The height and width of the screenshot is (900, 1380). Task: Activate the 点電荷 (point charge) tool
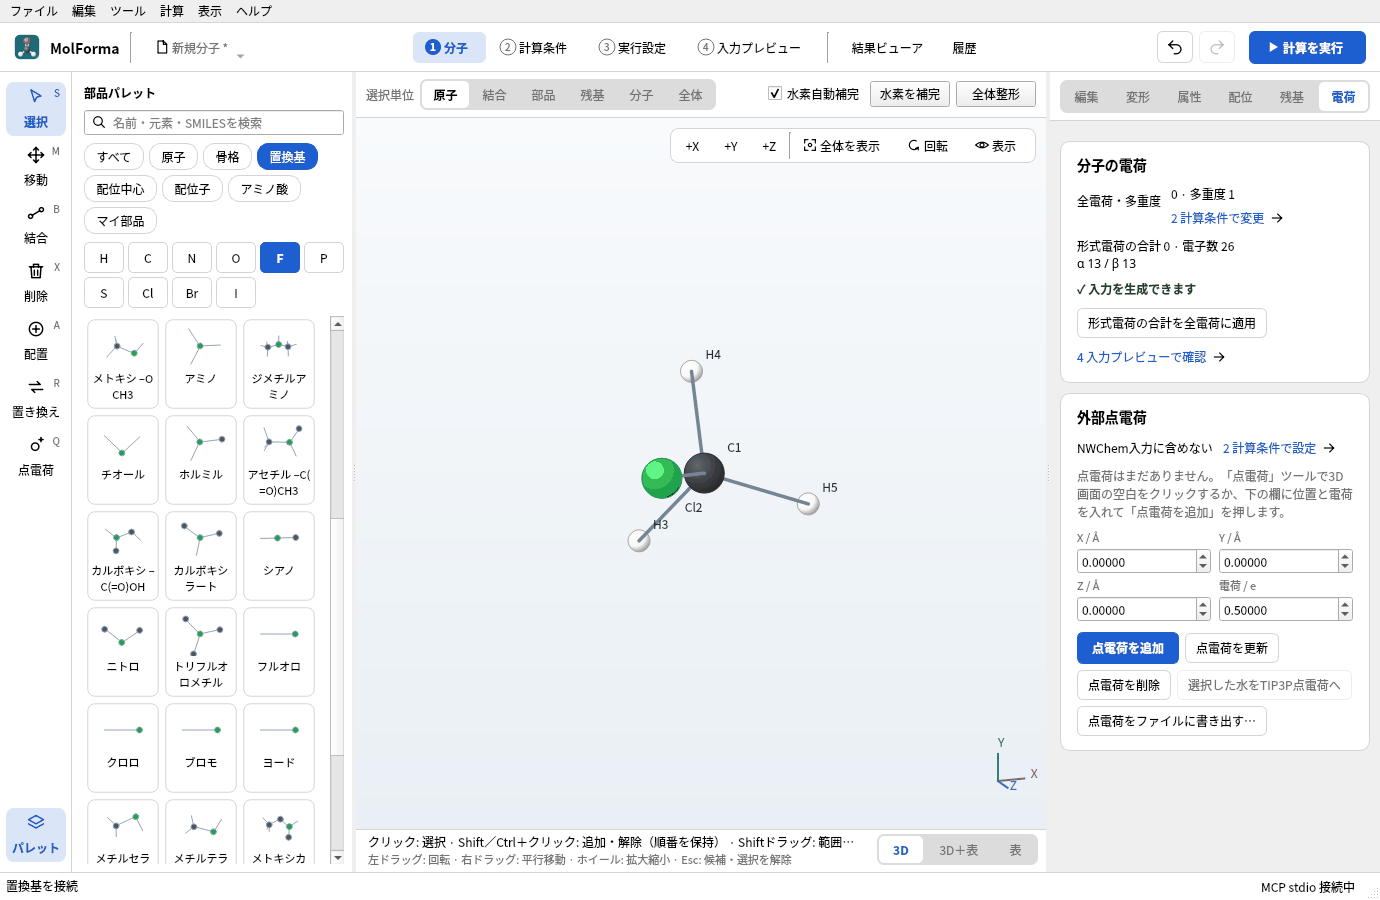(x=36, y=456)
